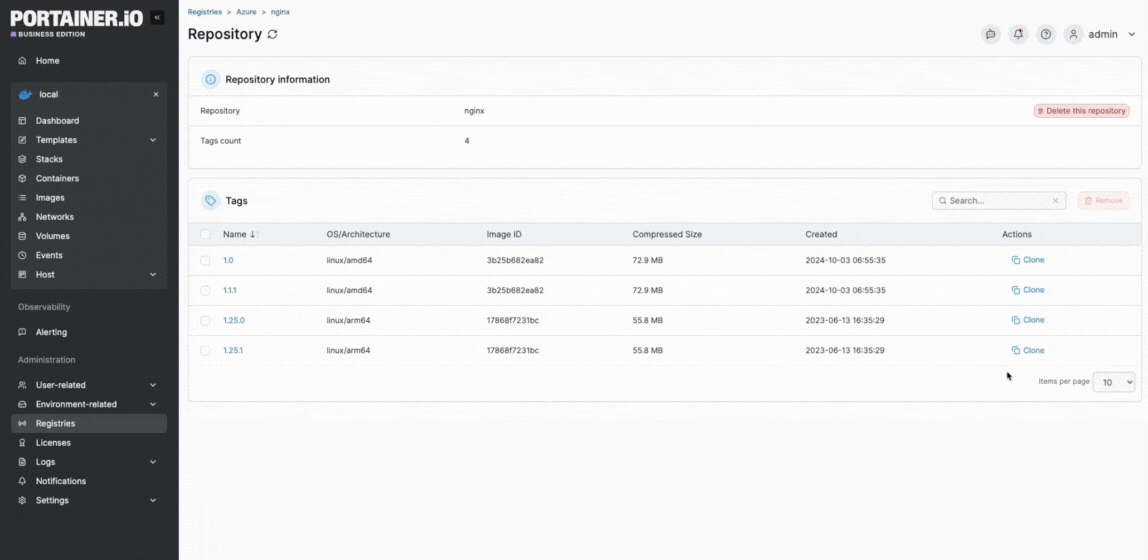Check the box for tag 1.0
Viewport: 1148px width, 560px height.
click(205, 260)
